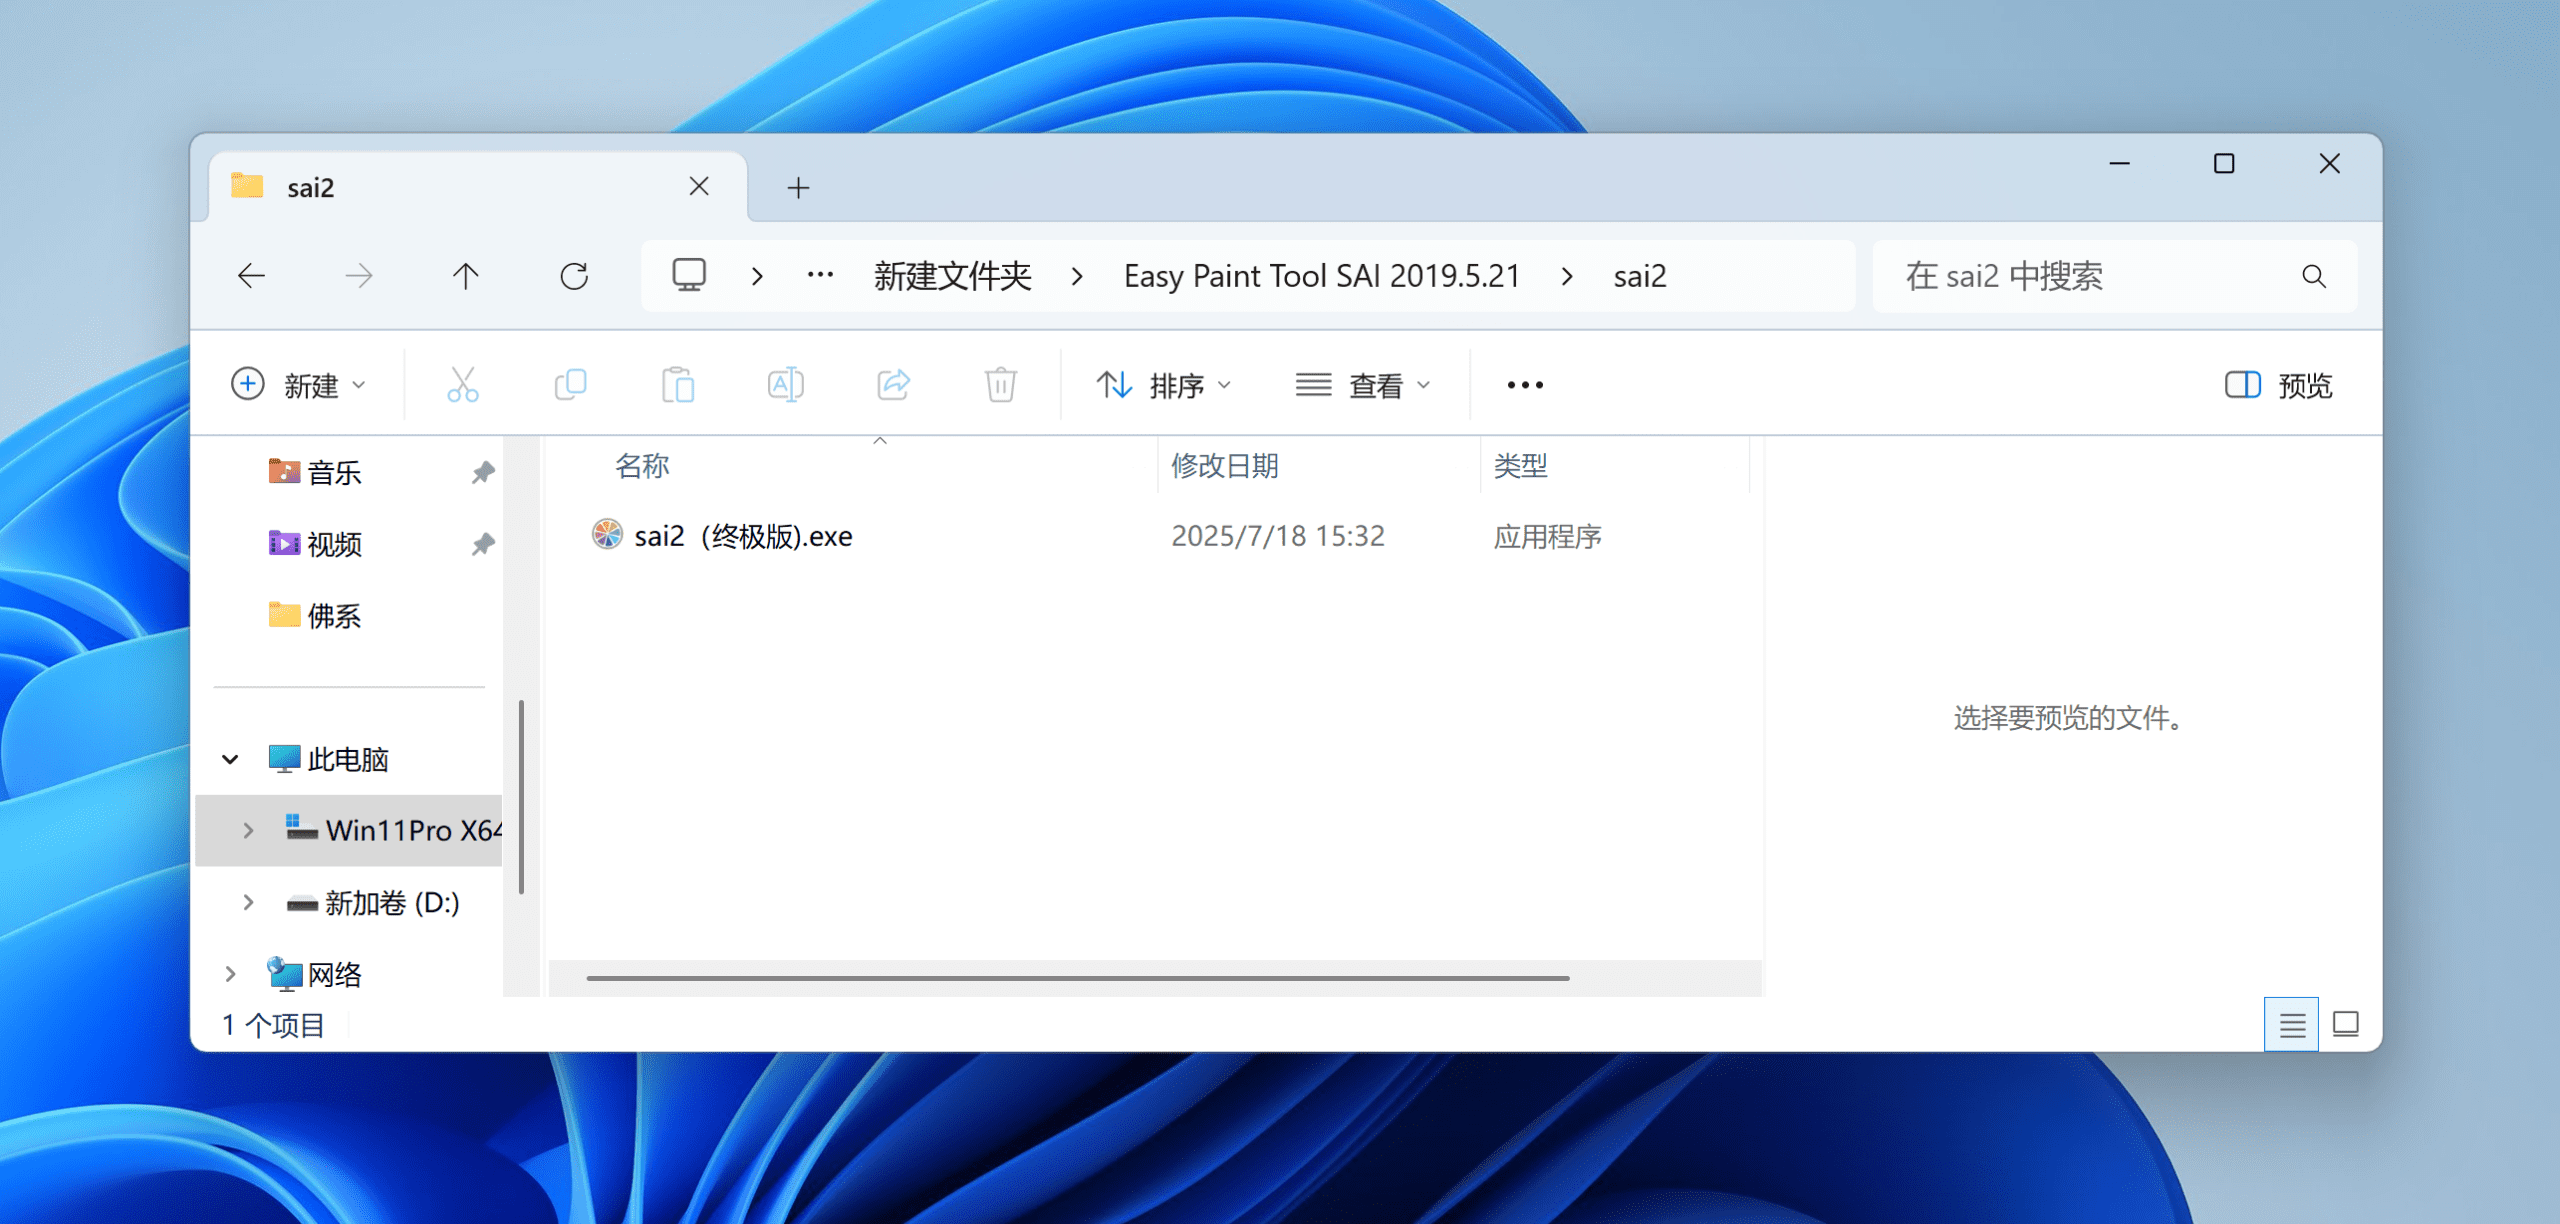Click the Rename icon
2560x1224 pixels.
(x=785, y=385)
